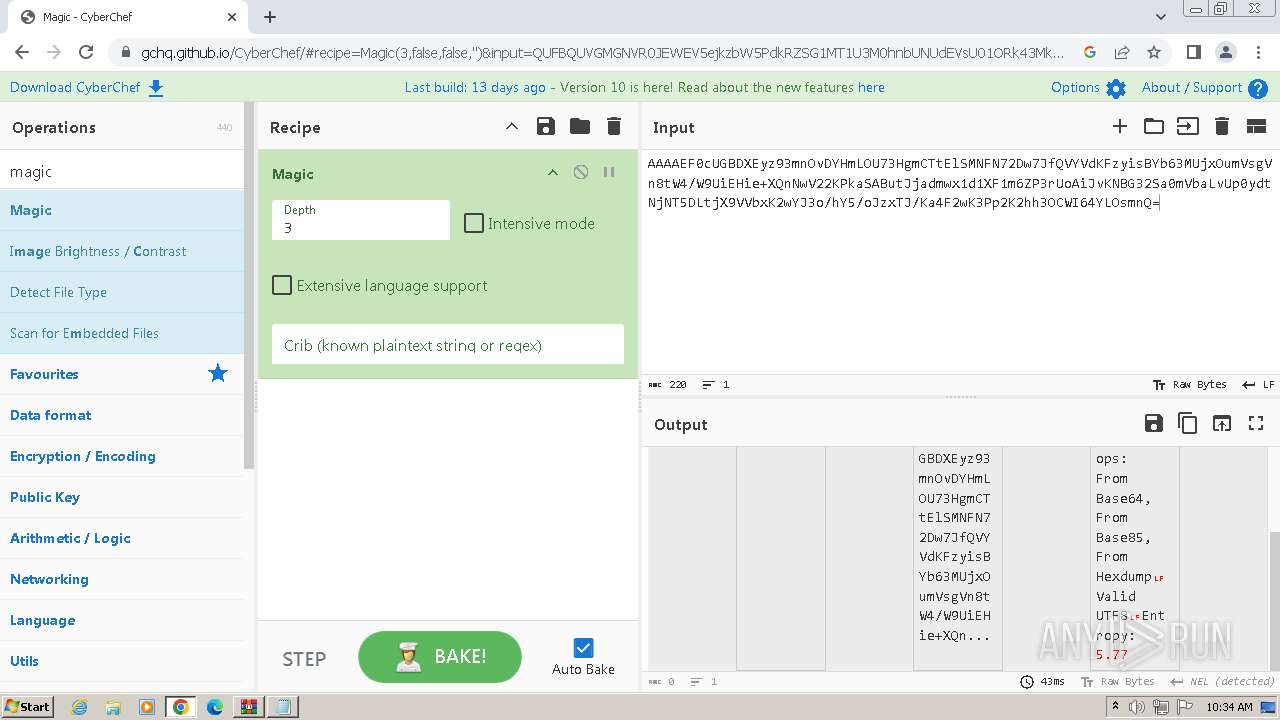
Task: Toggle the Auto Bake checkbox
Action: (x=584, y=648)
